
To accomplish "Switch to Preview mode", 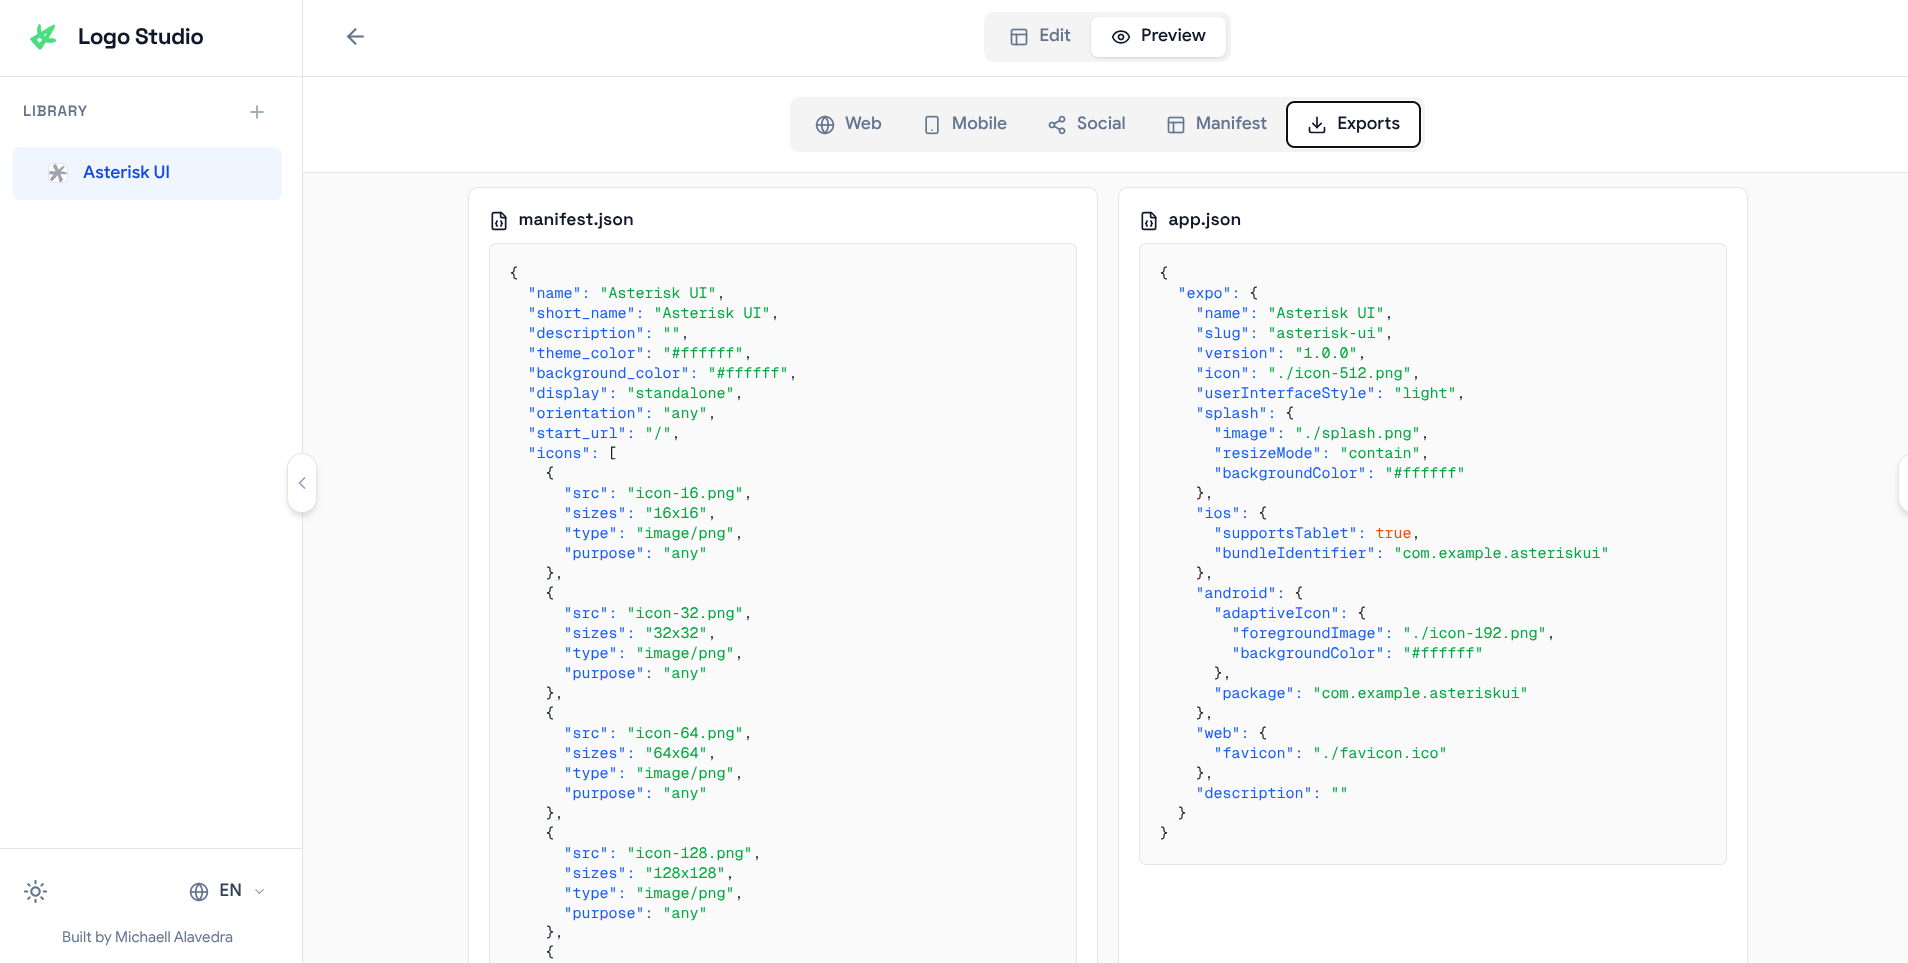I will [1158, 36].
